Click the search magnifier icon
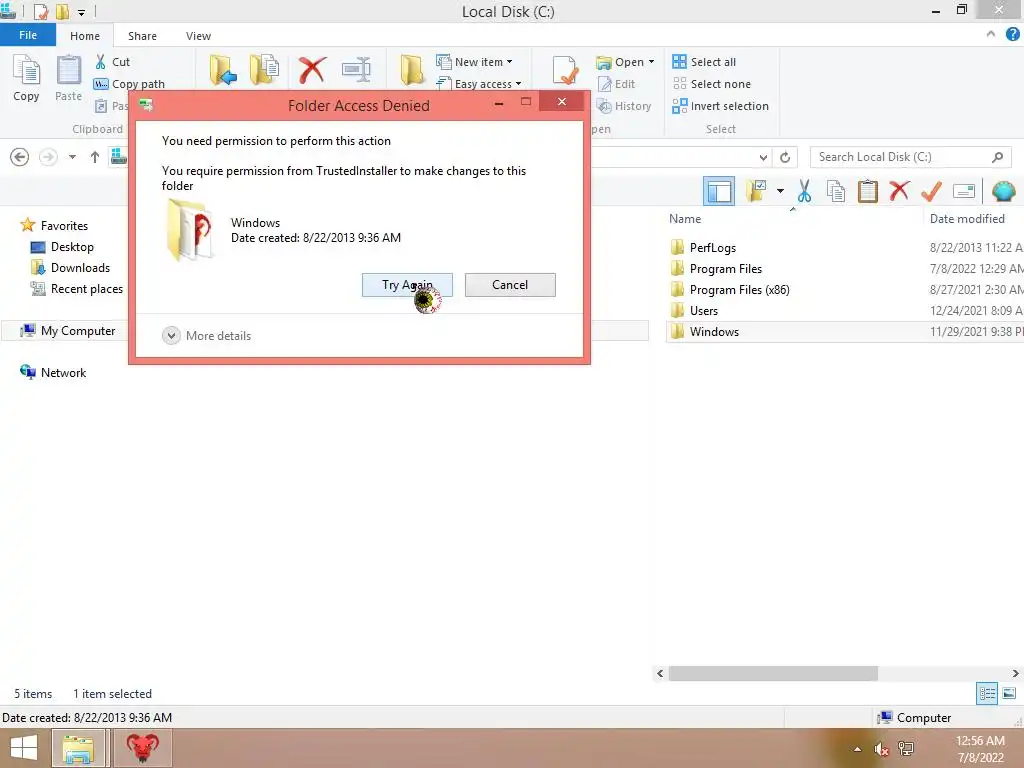 click(x=997, y=157)
